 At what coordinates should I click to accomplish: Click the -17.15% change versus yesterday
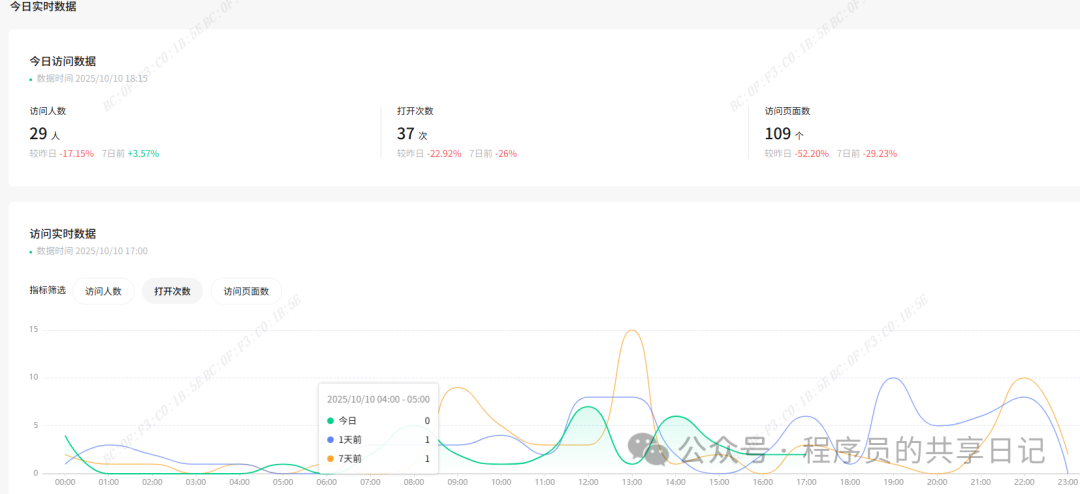(76, 154)
